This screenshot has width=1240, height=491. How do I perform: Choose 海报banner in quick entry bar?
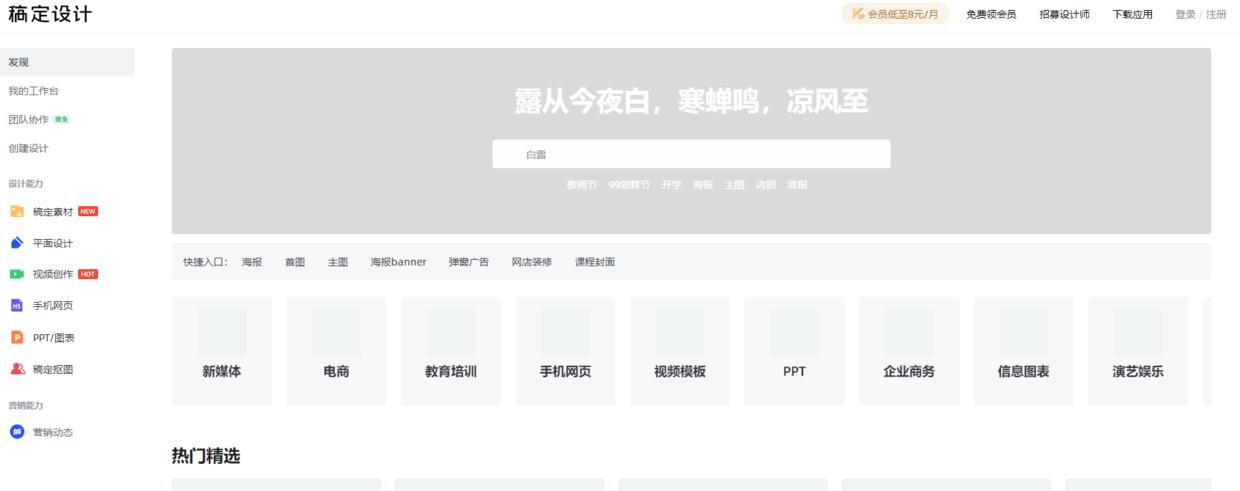398,262
